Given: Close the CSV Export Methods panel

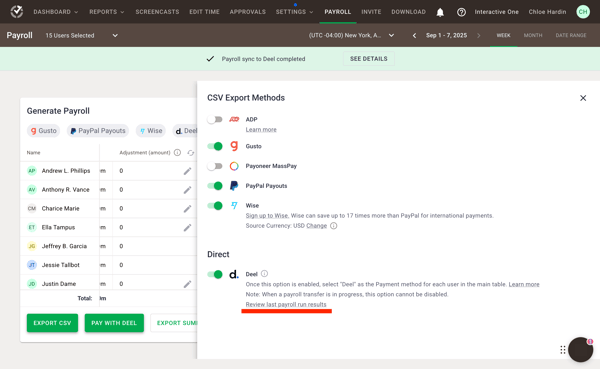Looking at the screenshot, I should point(583,98).
